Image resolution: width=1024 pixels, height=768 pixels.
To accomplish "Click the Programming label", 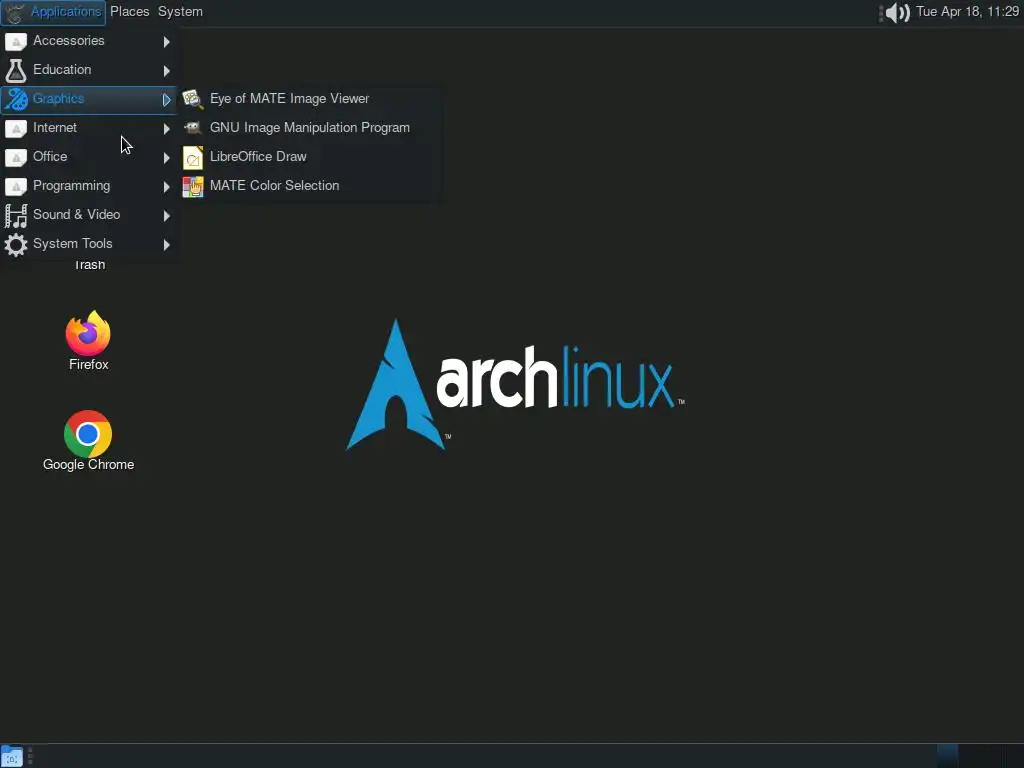I will point(72,186).
